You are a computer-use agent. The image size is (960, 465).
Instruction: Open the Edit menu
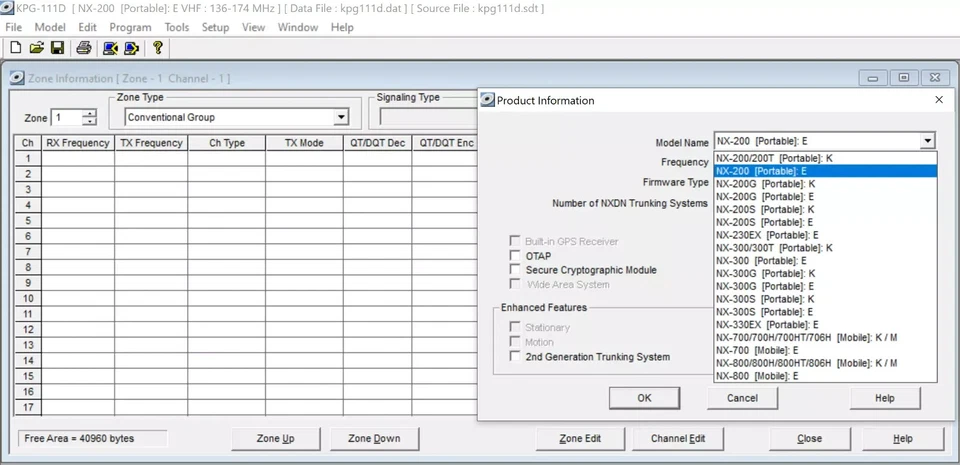pyautogui.click(x=88, y=28)
